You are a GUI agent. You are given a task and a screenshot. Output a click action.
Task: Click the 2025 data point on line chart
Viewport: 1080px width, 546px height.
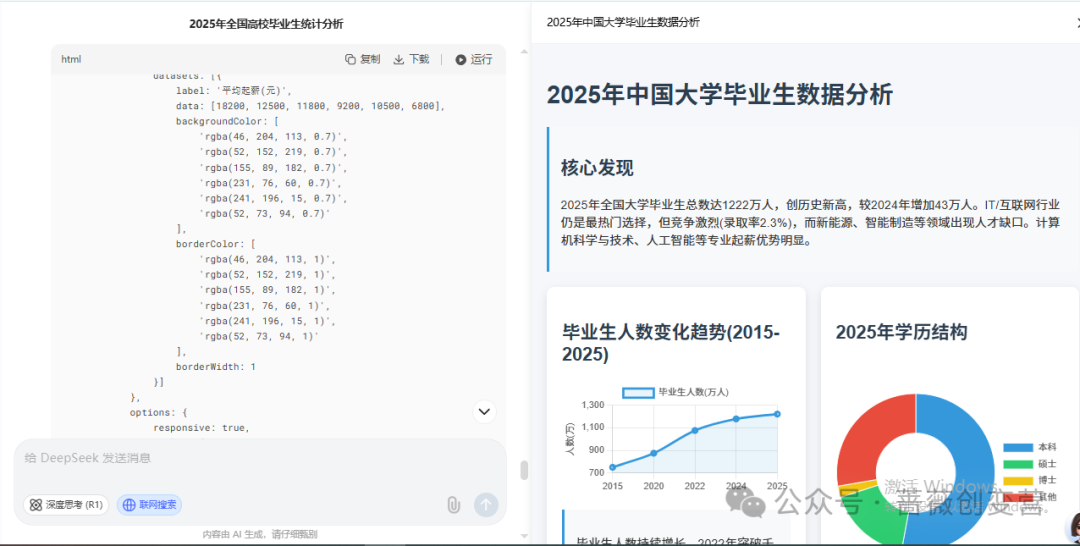tap(777, 414)
